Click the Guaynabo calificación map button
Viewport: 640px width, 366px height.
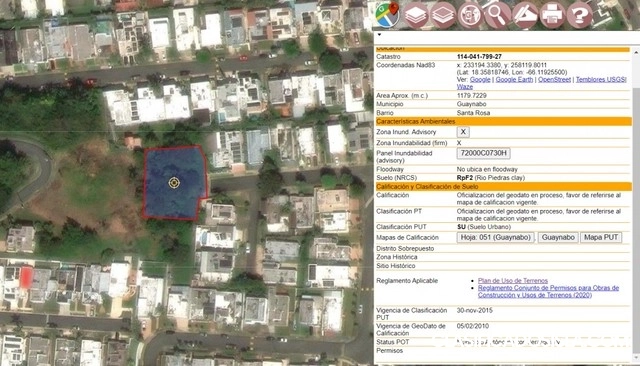[558, 237]
